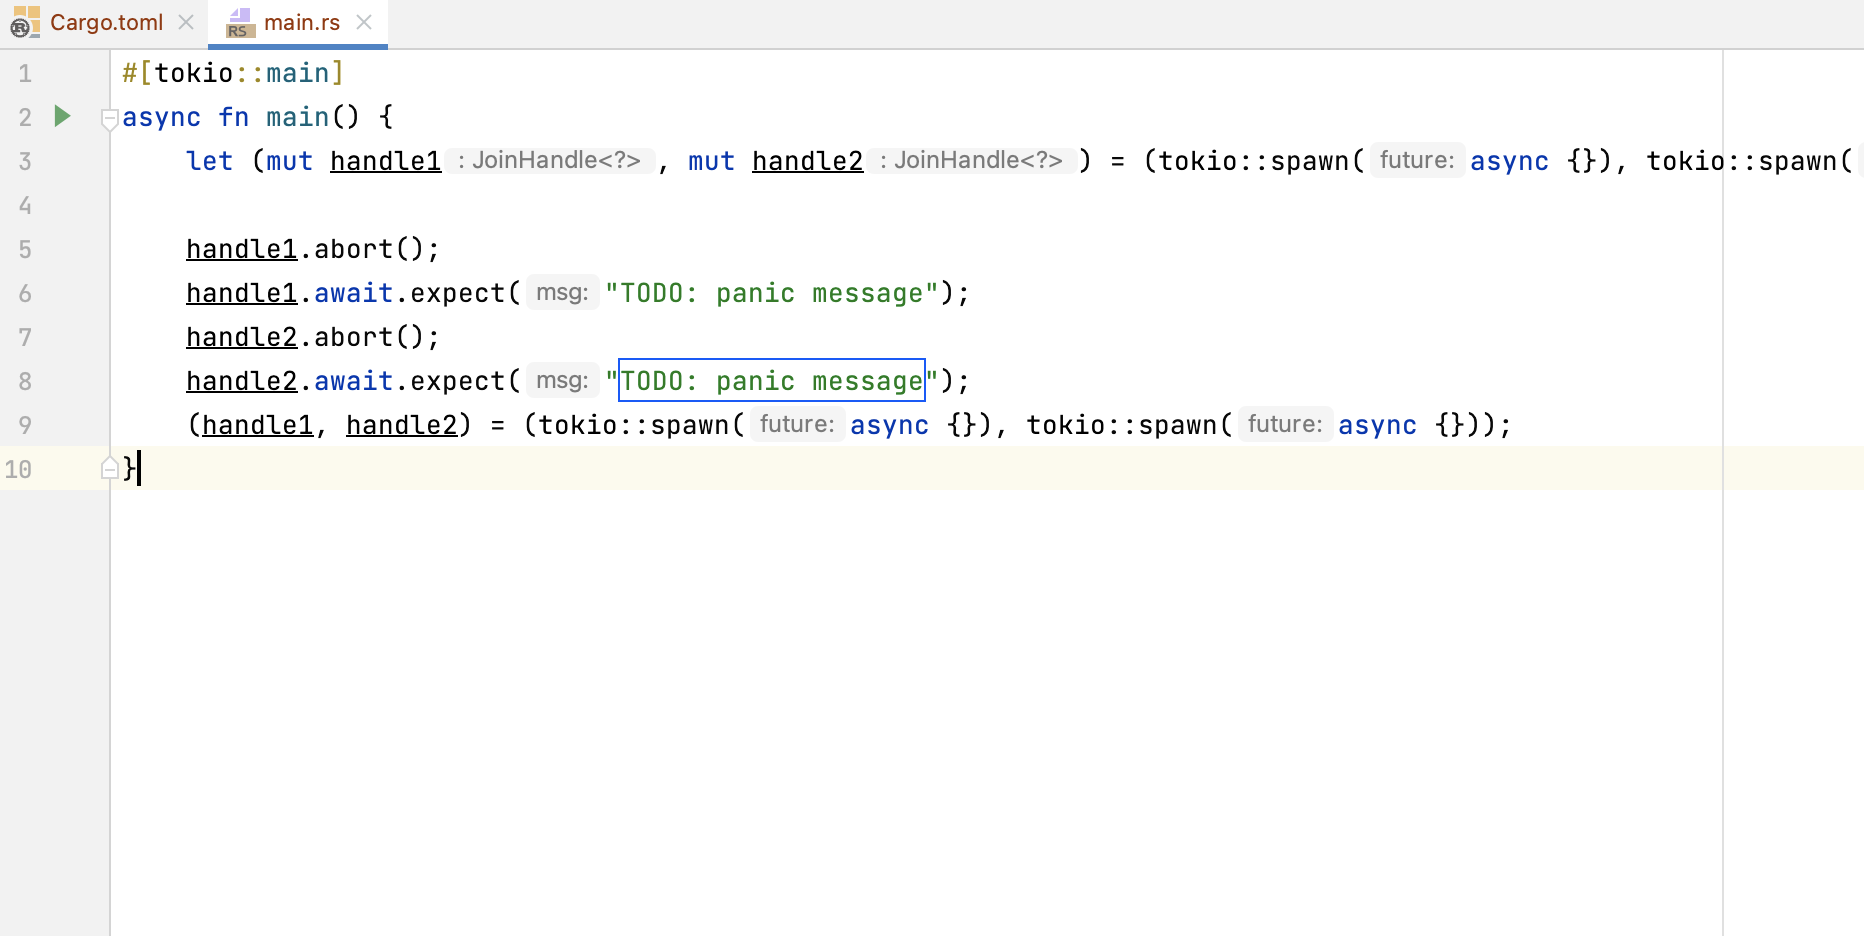Screen dimensions: 1864x936
Task: Run main using the green gutter arrow
Action: click(x=62, y=116)
